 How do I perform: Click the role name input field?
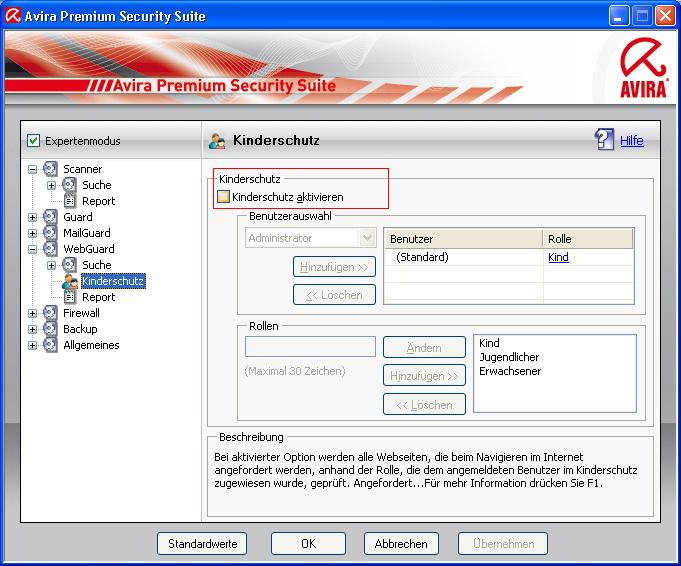pyautogui.click(x=310, y=347)
